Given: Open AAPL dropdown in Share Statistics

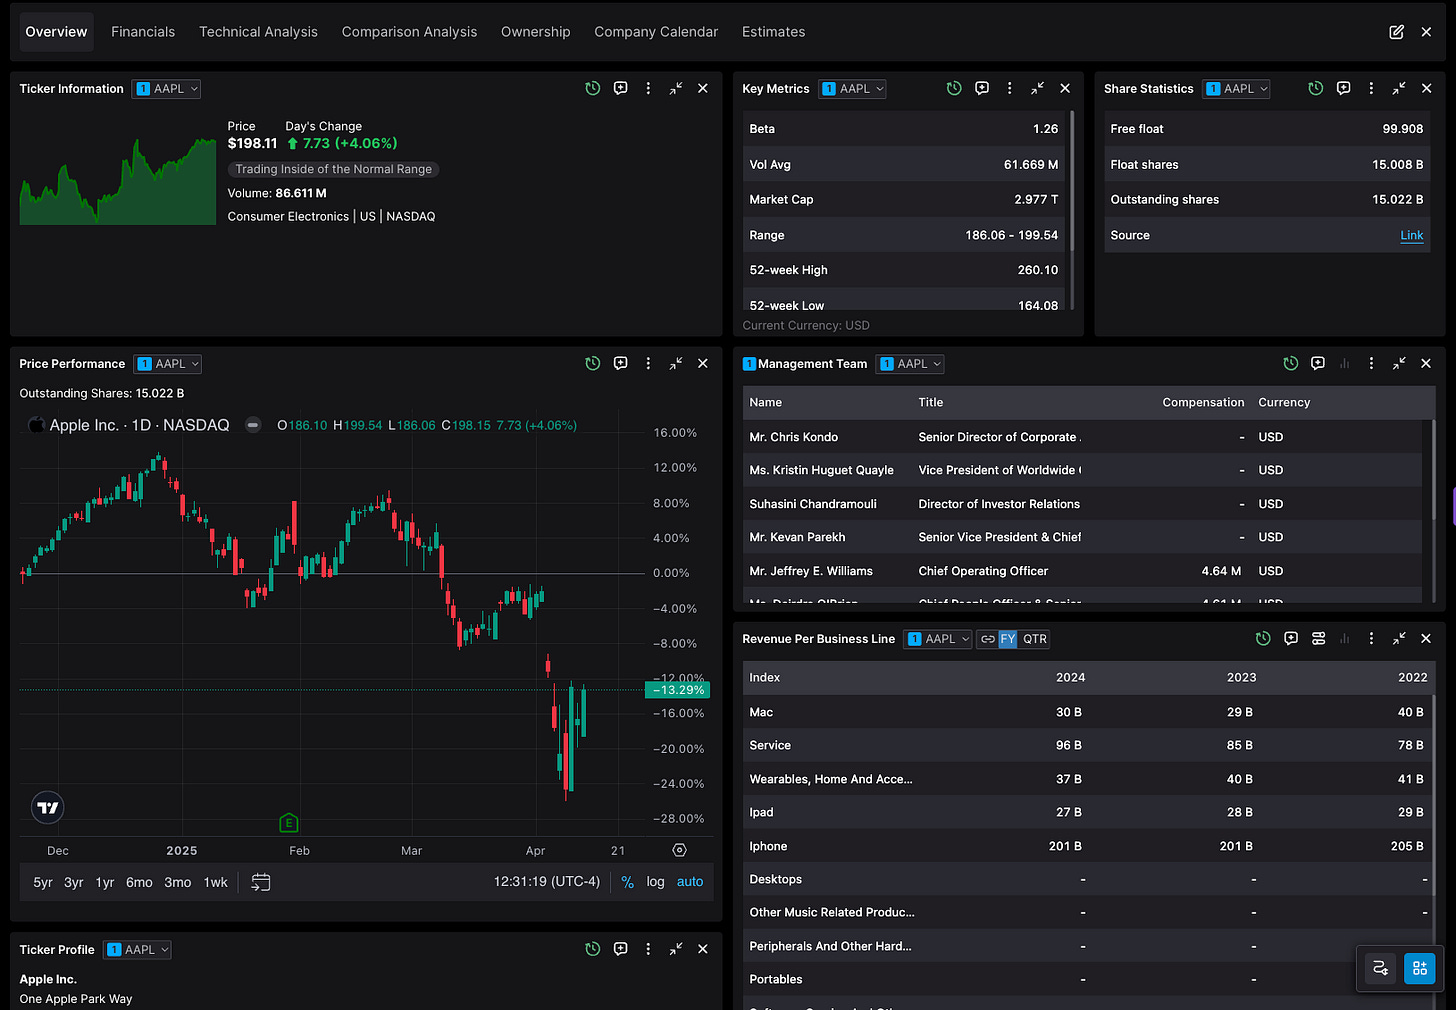Looking at the screenshot, I should [x=1237, y=89].
